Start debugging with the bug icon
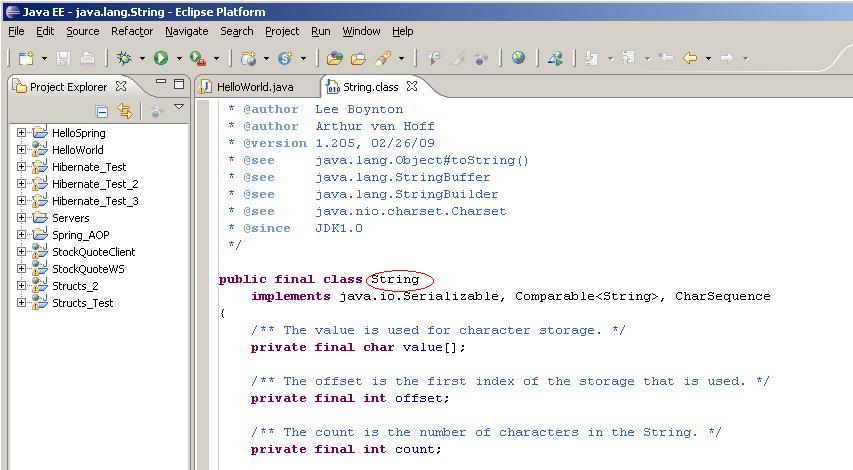The width and height of the screenshot is (853, 470). coord(124,58)
